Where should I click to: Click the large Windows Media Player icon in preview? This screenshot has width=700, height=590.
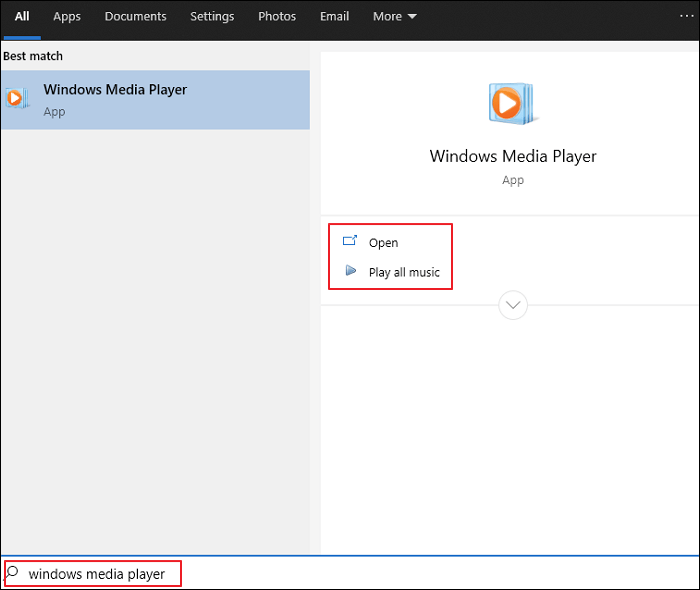pyautogui.click(x=512, y=104)
